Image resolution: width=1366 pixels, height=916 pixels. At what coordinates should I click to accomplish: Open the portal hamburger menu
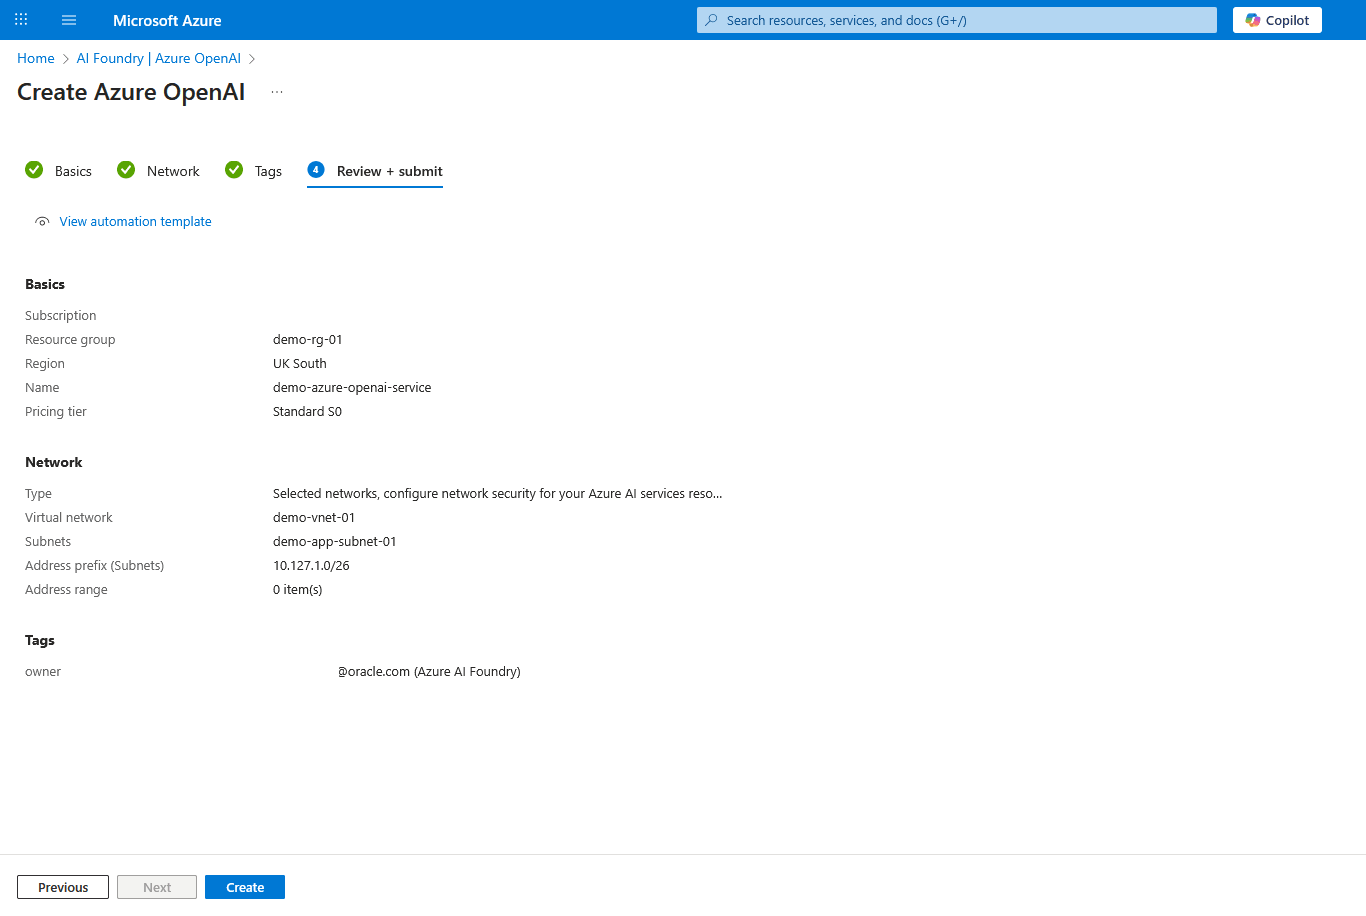tap(68, 19)
